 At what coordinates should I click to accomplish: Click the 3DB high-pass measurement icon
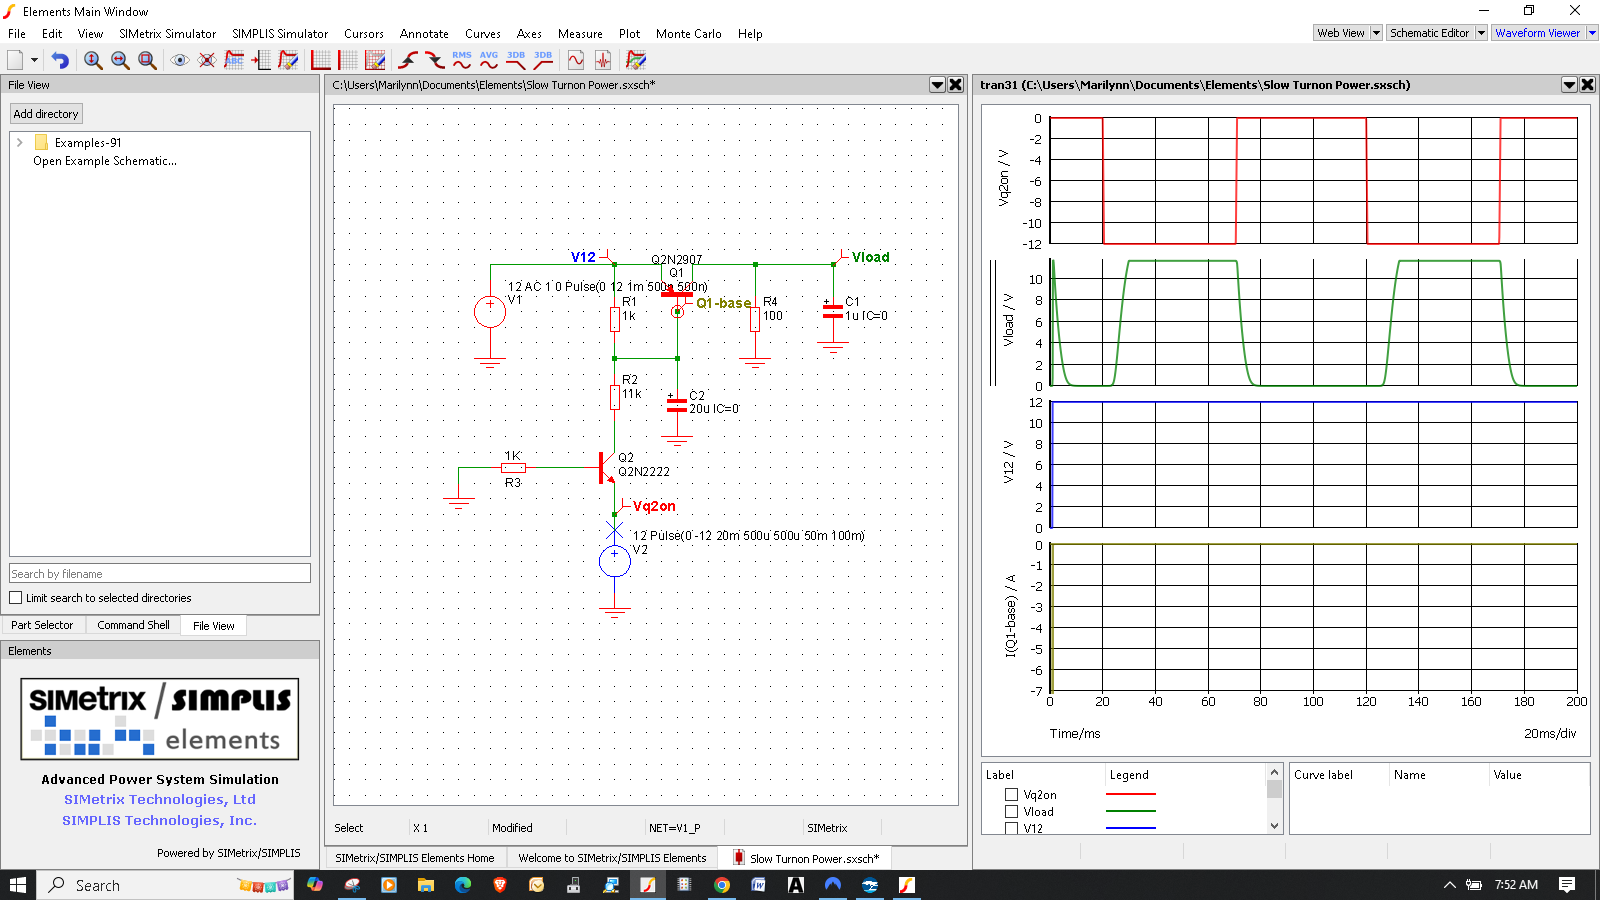pyautogui.click(x=543, y=60)
